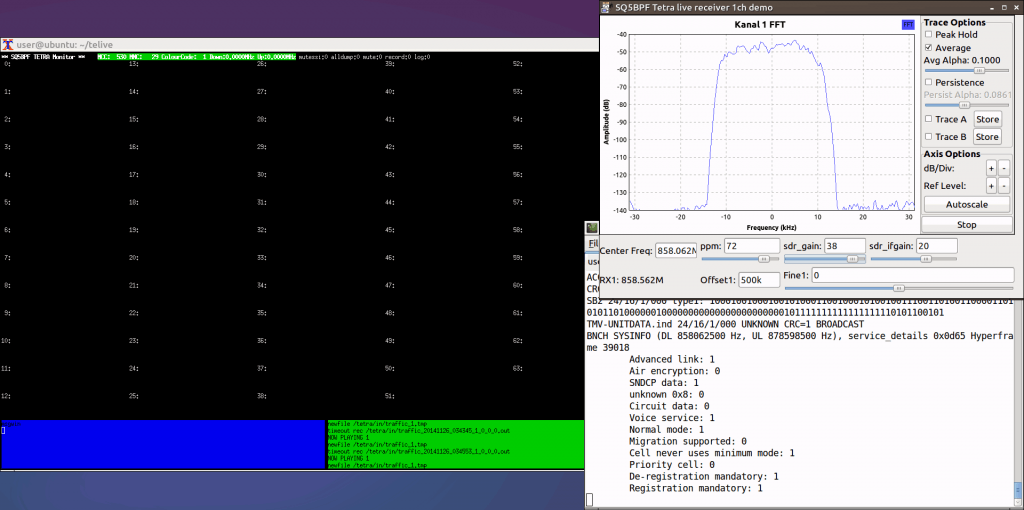Screen dimensions: 1024x510
Task: Click the Offset1 input field
Action: click(x=759, y=280)
